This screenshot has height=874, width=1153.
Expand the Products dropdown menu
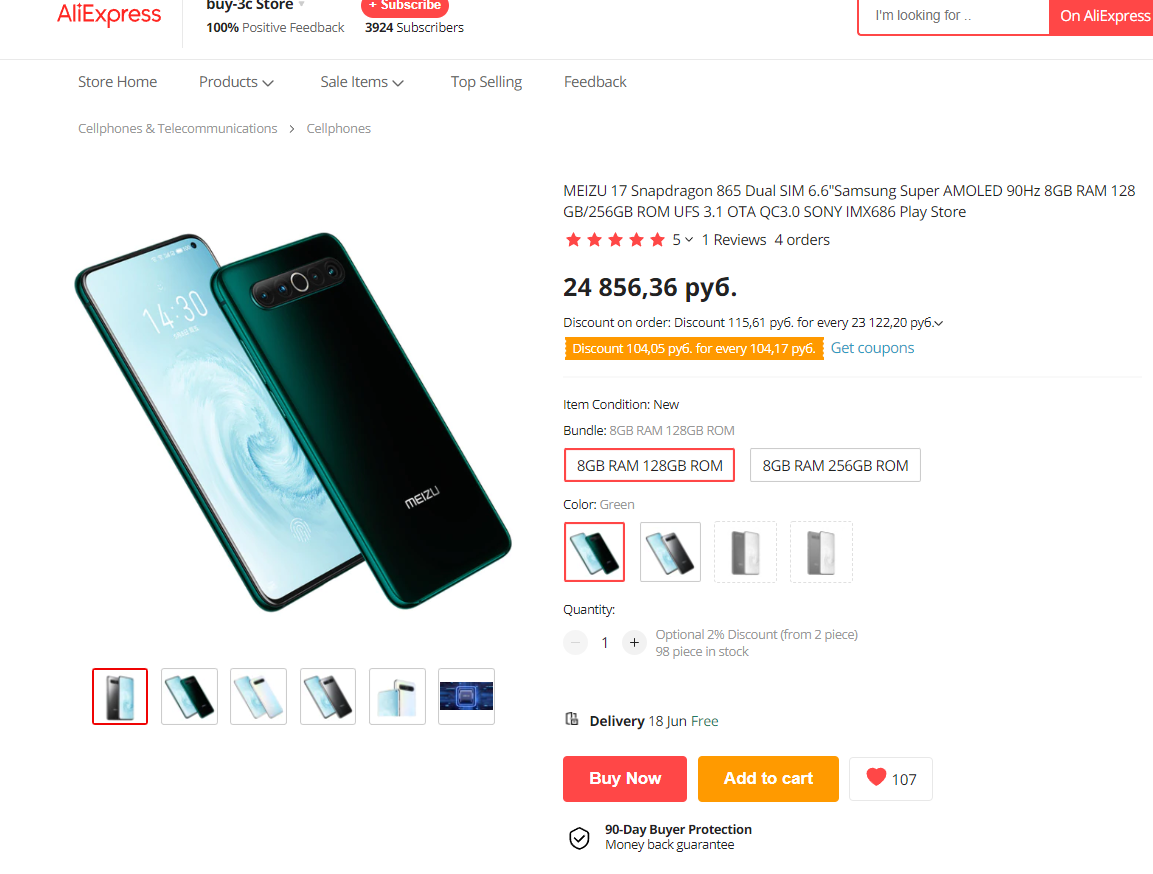pyautogui.click(x=236, y=82)
